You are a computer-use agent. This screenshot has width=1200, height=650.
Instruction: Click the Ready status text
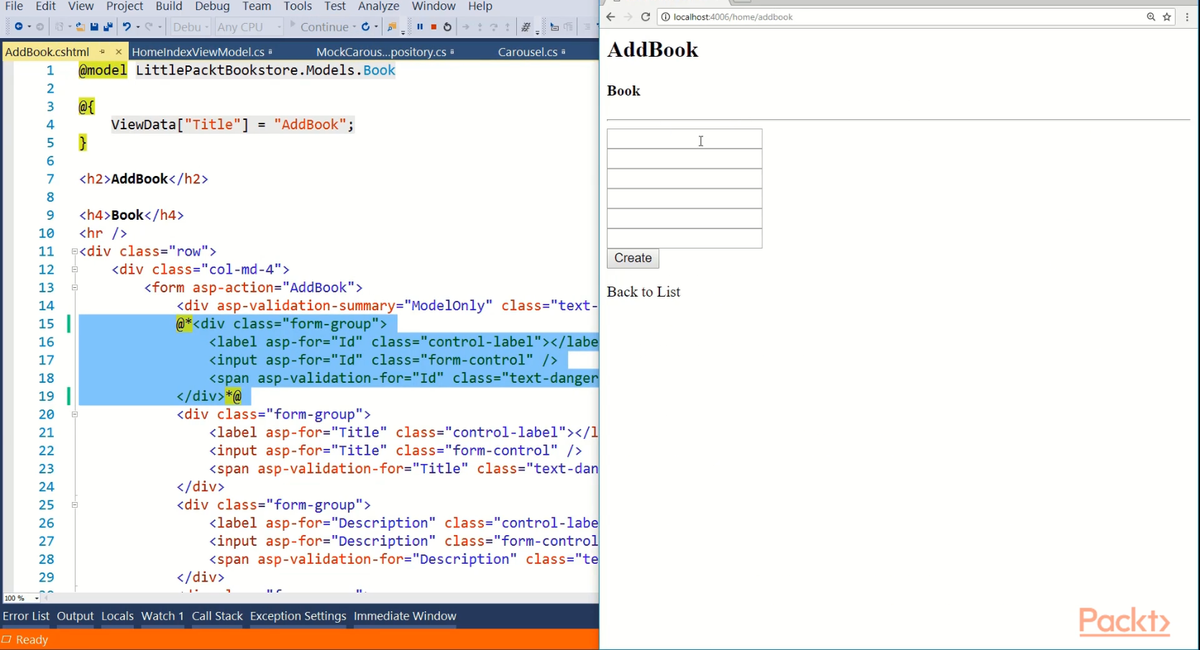tap(32, 640)
